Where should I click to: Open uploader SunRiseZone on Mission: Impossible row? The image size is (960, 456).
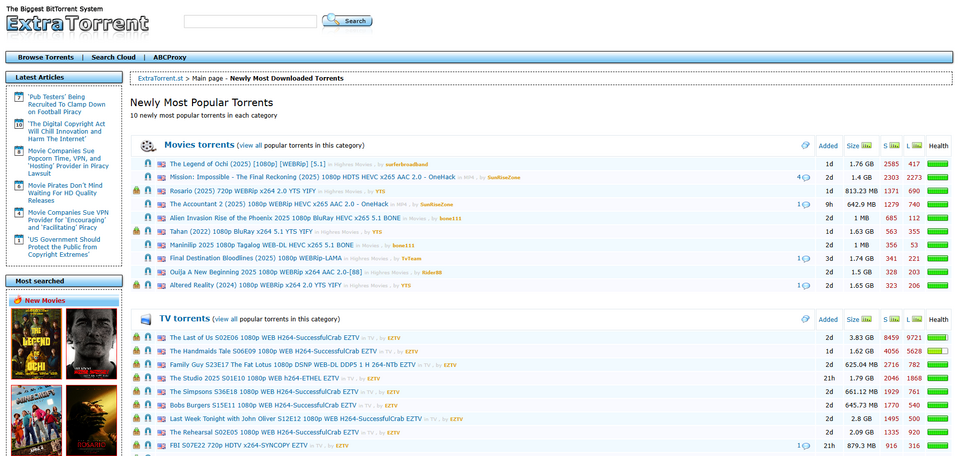click(x=504, y=178)
